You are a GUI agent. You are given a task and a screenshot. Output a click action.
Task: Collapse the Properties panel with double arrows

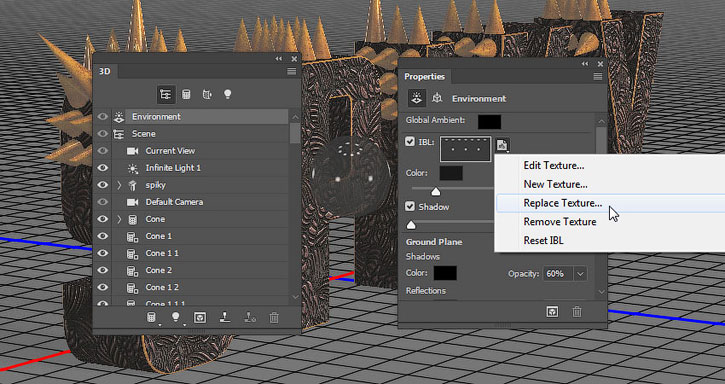(585, 64)
